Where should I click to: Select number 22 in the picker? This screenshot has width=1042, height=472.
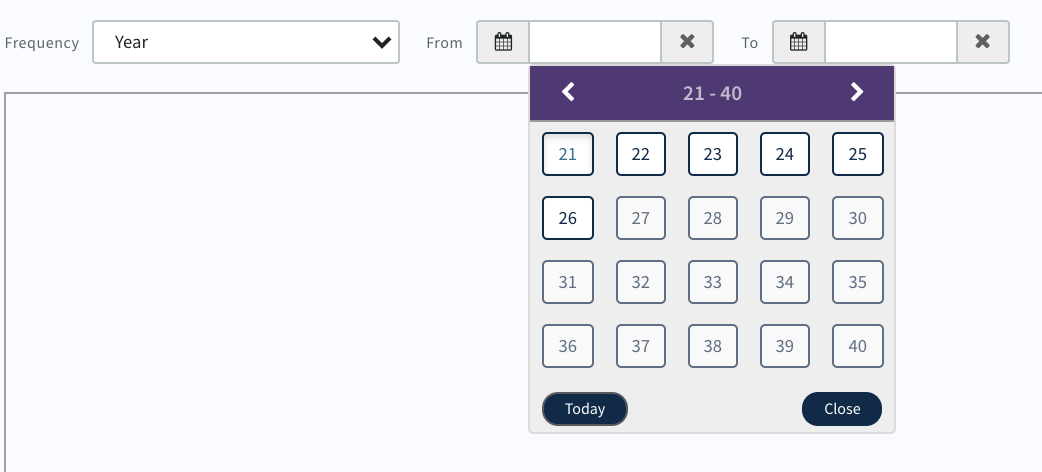(x=641, y=154)
